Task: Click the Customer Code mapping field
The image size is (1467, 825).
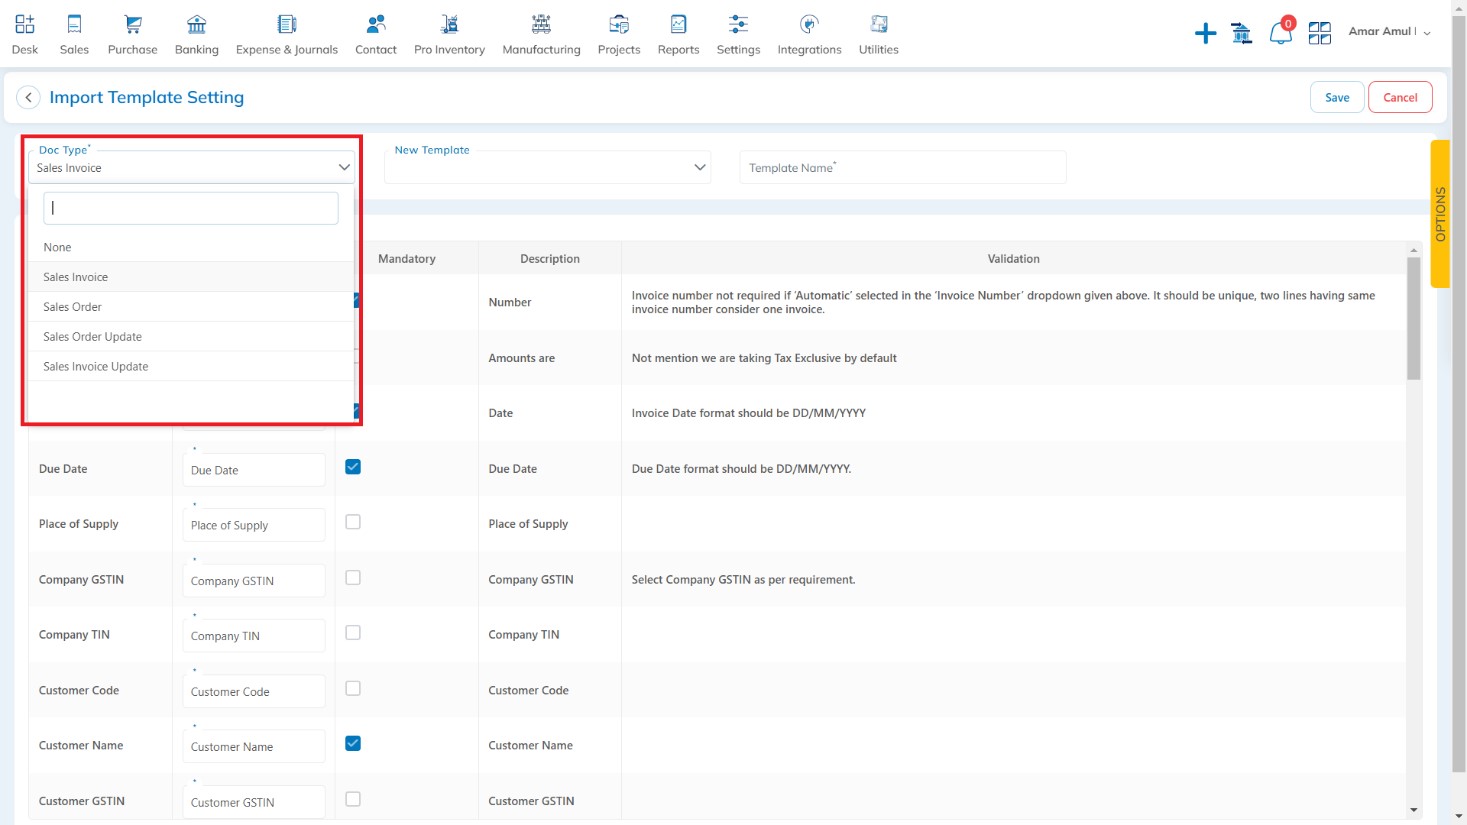Action: pyautogui.click(x=254, y=692)
